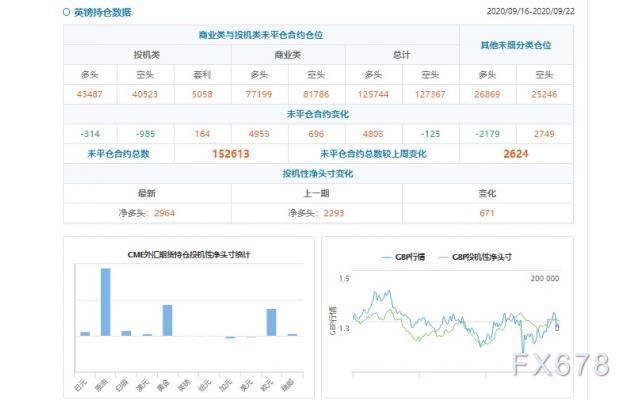Viewport: 640px width, 400px height.
Task: Click the commercial short value 81786
Action: coord(316,94)
